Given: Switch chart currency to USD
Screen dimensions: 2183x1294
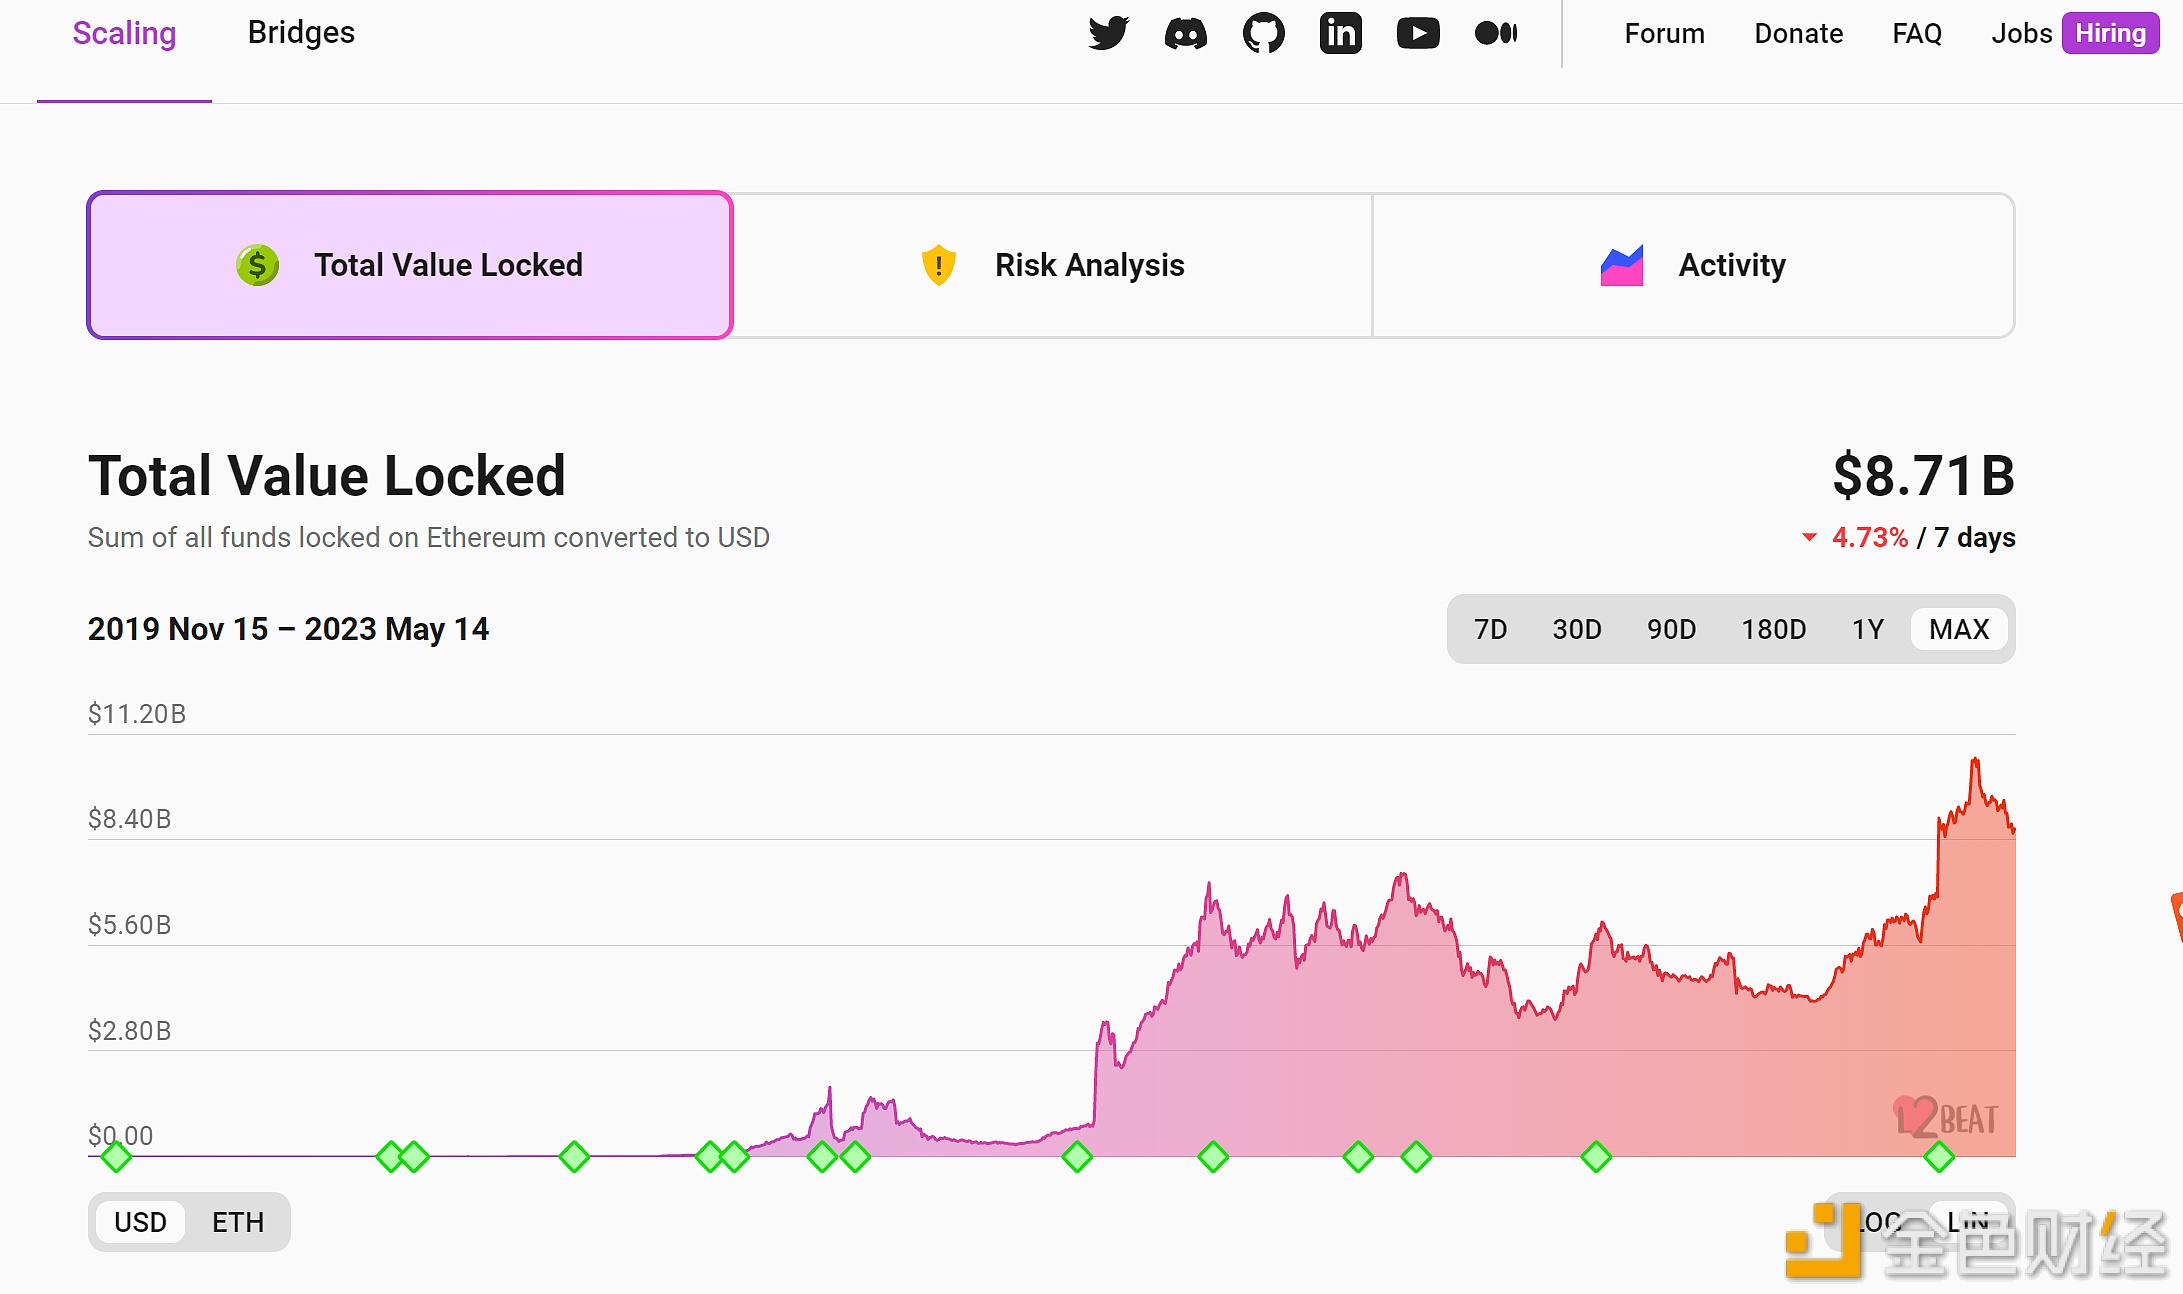Looking at the screenshot, I should point(140,1222).
